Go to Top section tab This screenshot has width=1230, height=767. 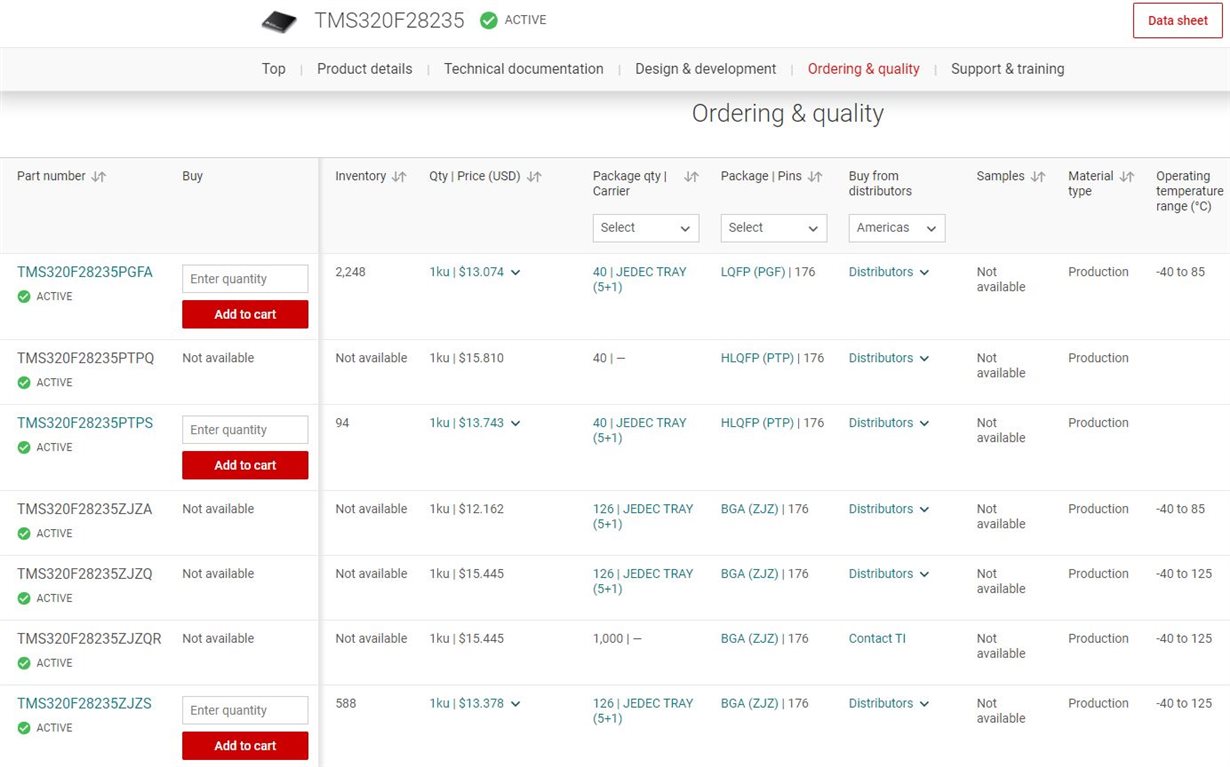274,69
